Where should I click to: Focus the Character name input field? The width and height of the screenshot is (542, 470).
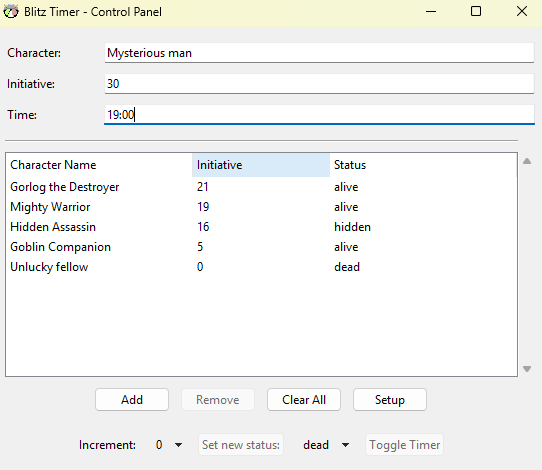[319, 53]
